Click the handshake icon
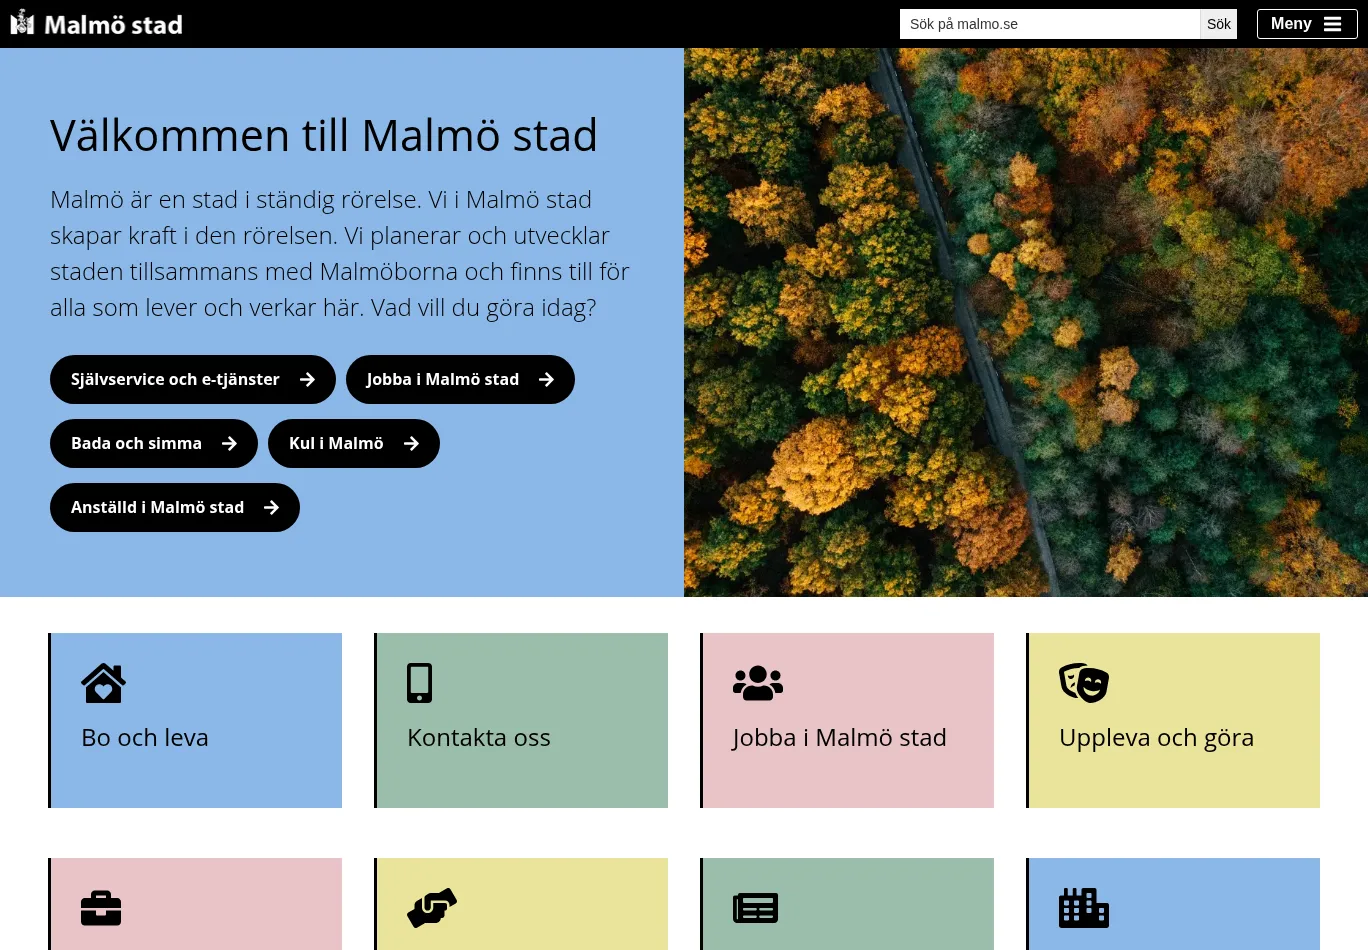Screen dimensions: 1368x950 pos(431,908)
